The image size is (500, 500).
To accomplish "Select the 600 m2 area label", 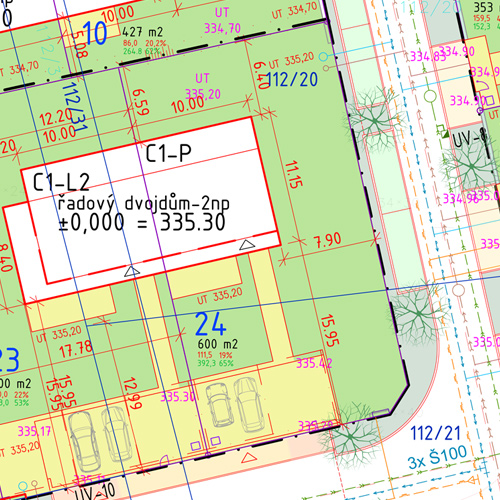I will [x=218, y=344].
